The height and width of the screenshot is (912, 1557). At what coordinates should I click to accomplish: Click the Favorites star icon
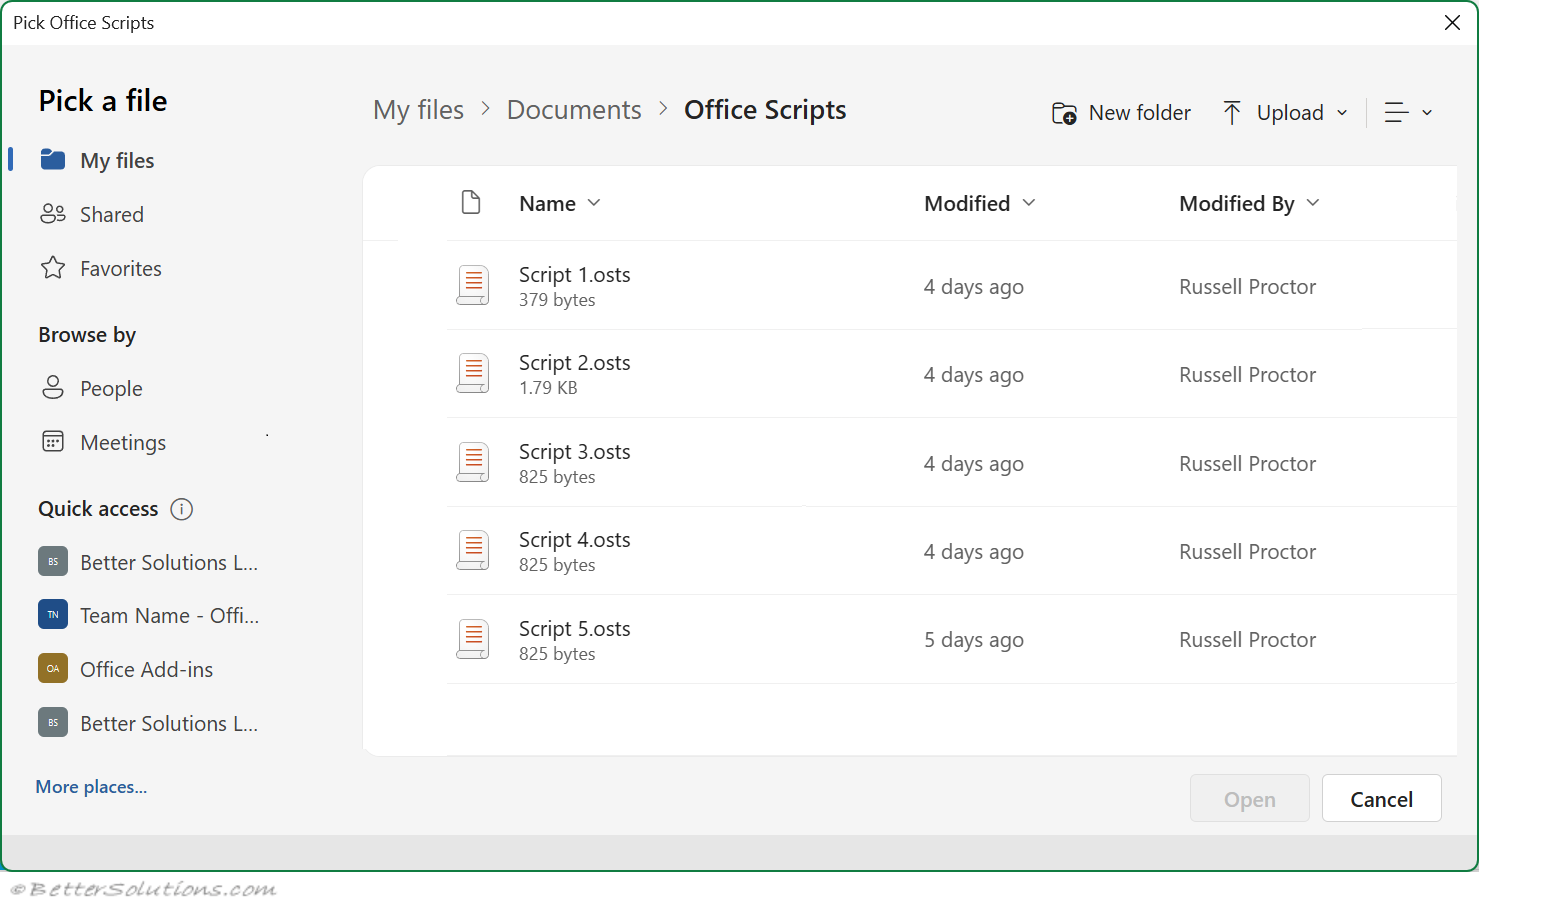(x=53, y=268)
